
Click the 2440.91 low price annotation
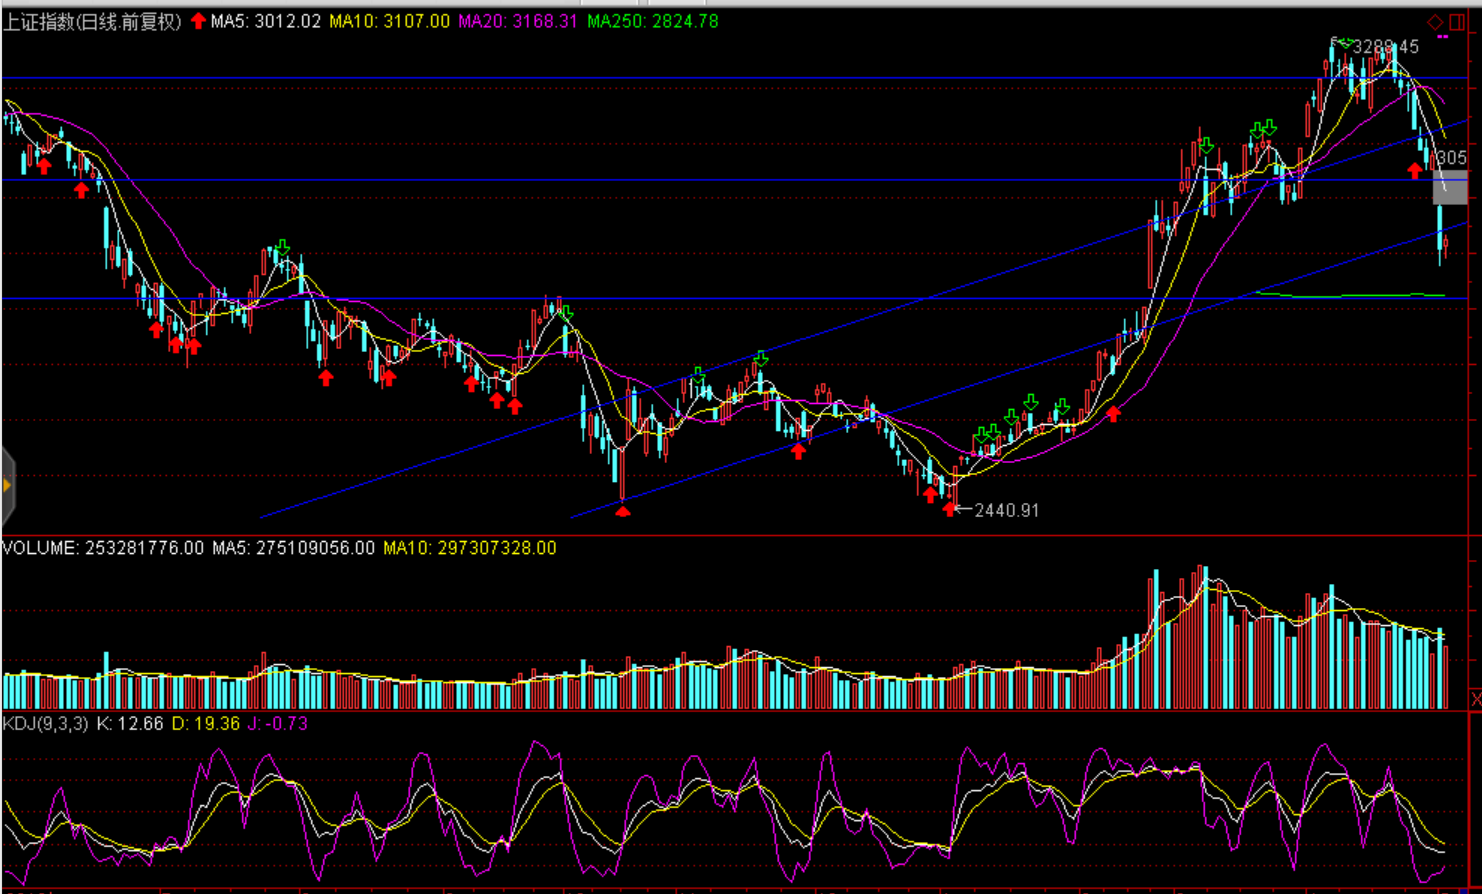coord(1006,510)
